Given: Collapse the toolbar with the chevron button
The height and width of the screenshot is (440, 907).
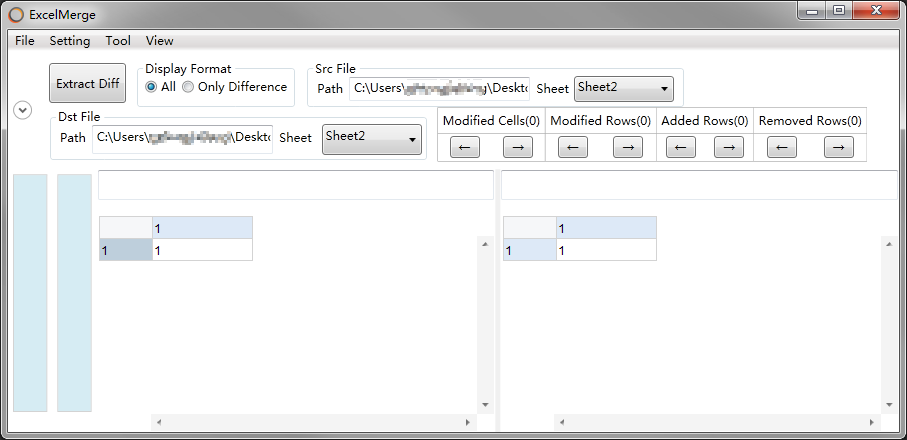Looking at the screenshot, I should [23, 110].
